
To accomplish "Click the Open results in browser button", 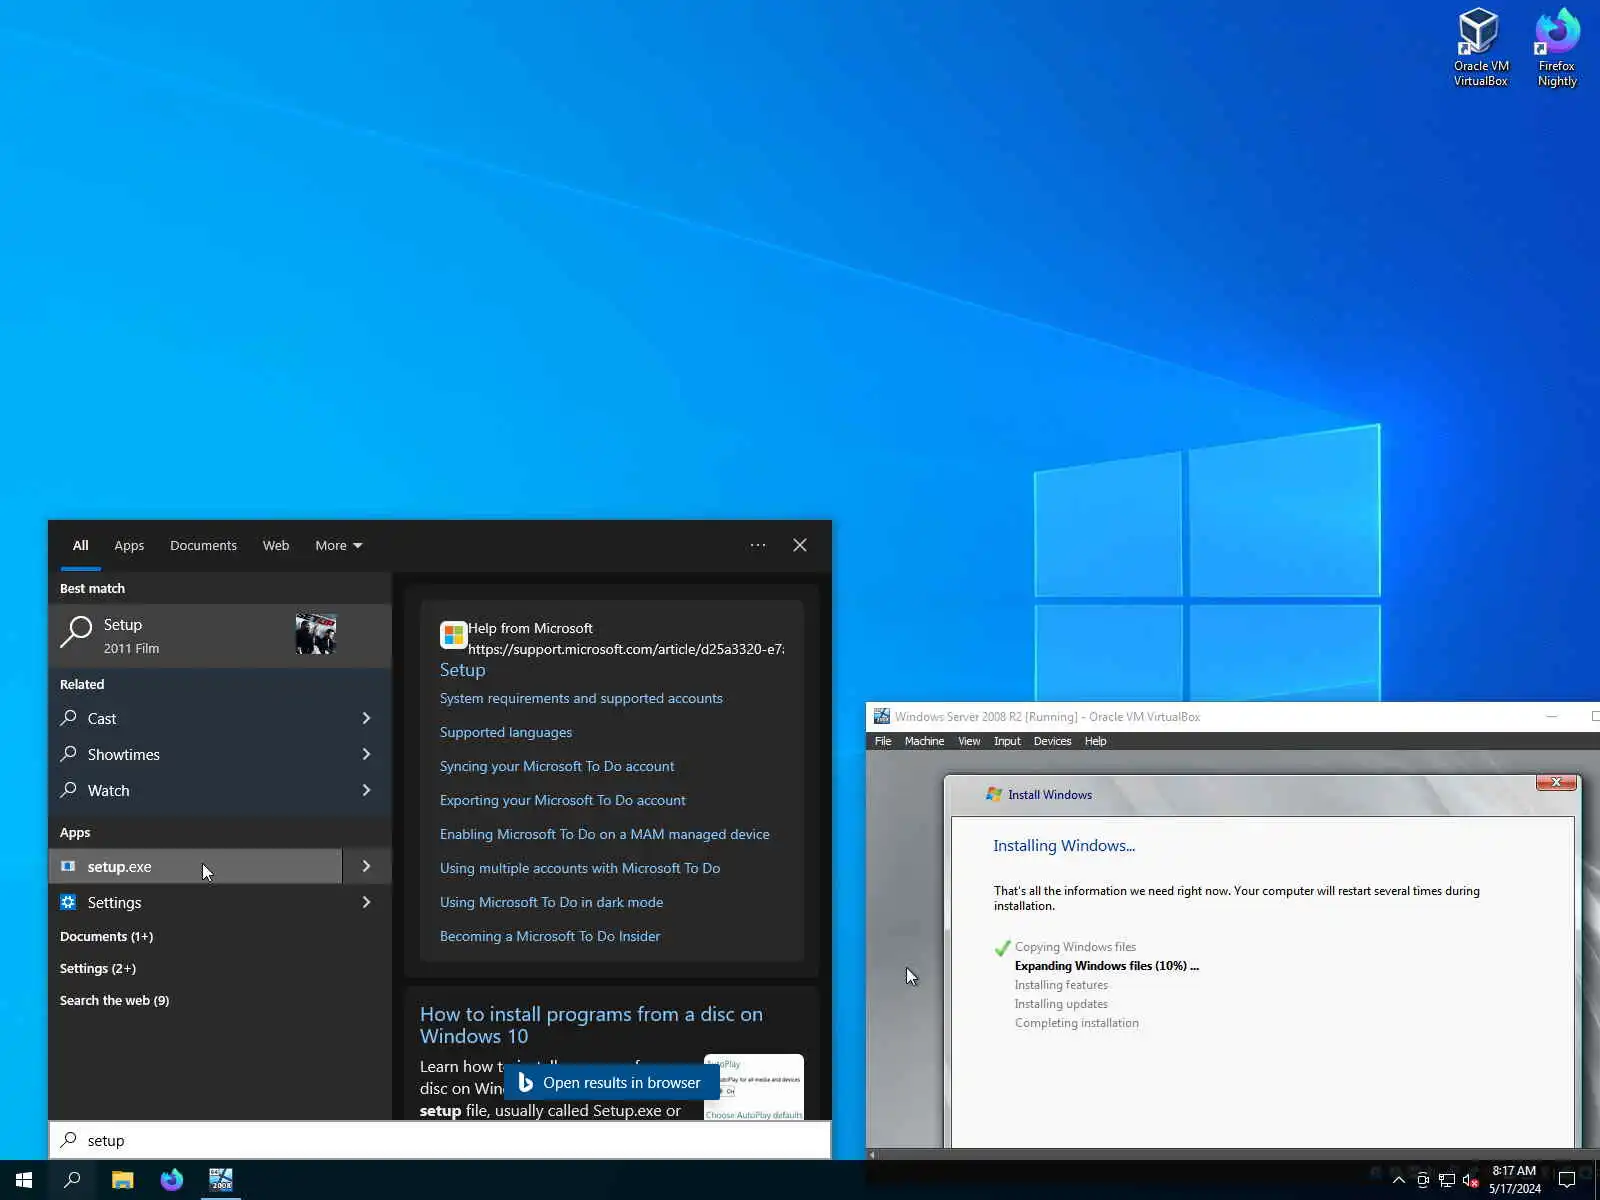I will [x=610, y=1082].
